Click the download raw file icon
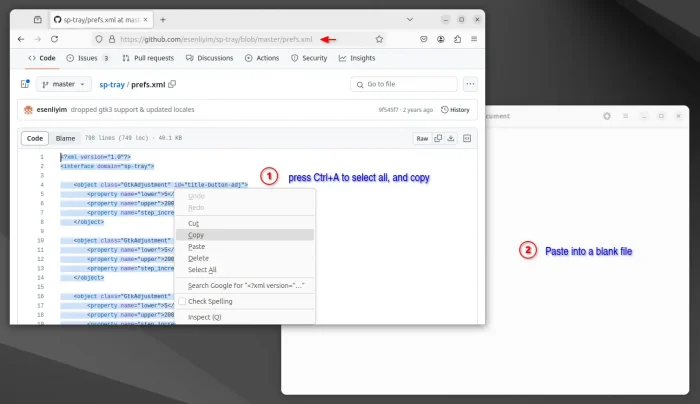Viewport: 700px width, 404px height. (x=450, y=139)
